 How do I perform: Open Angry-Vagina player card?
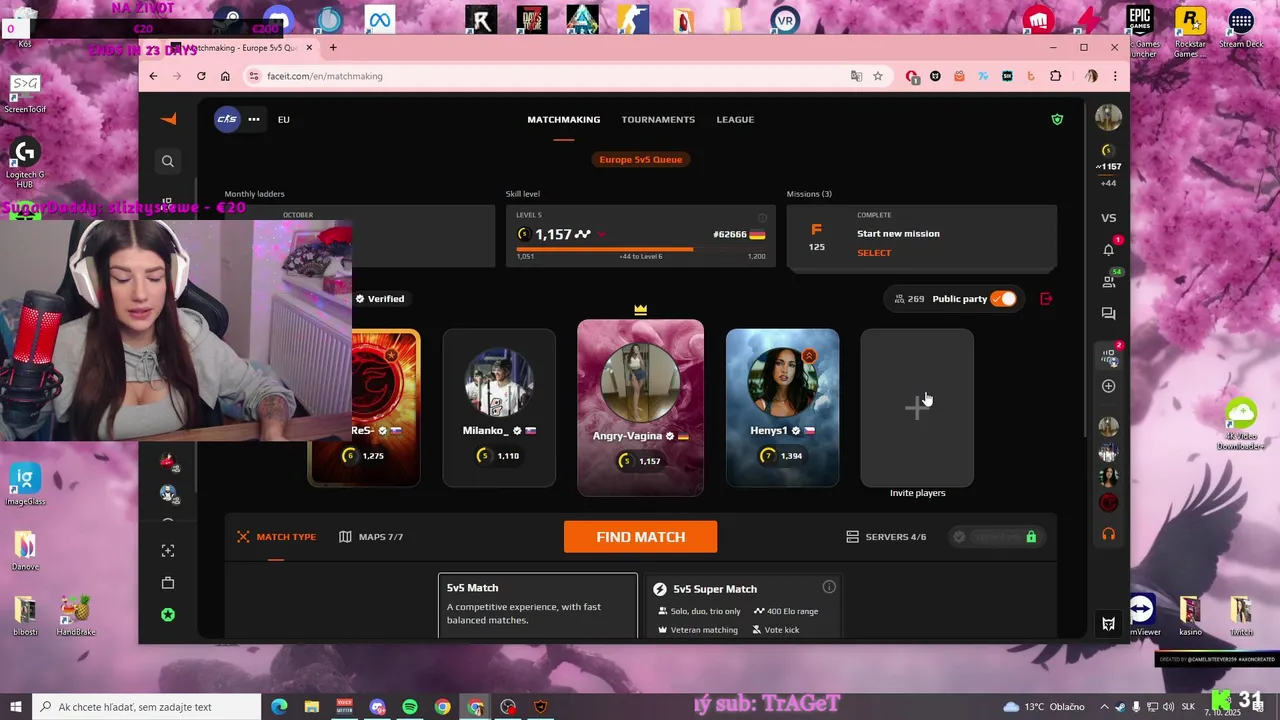coord(640,408)
